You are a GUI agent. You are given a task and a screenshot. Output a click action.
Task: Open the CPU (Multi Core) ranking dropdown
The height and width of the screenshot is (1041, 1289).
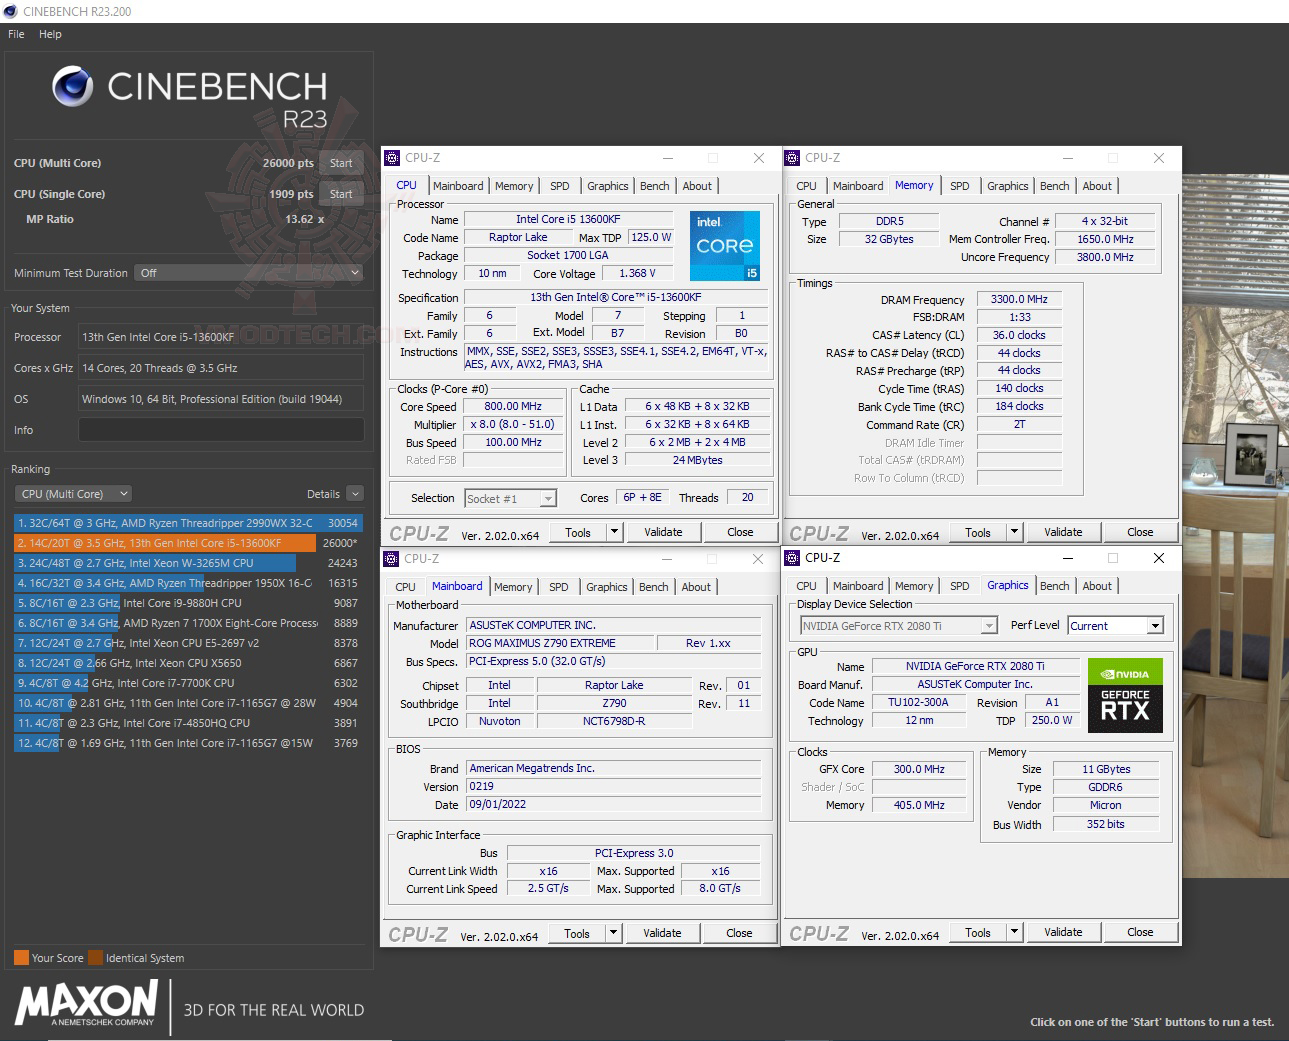pyautogui.click(x=73, y=494)
